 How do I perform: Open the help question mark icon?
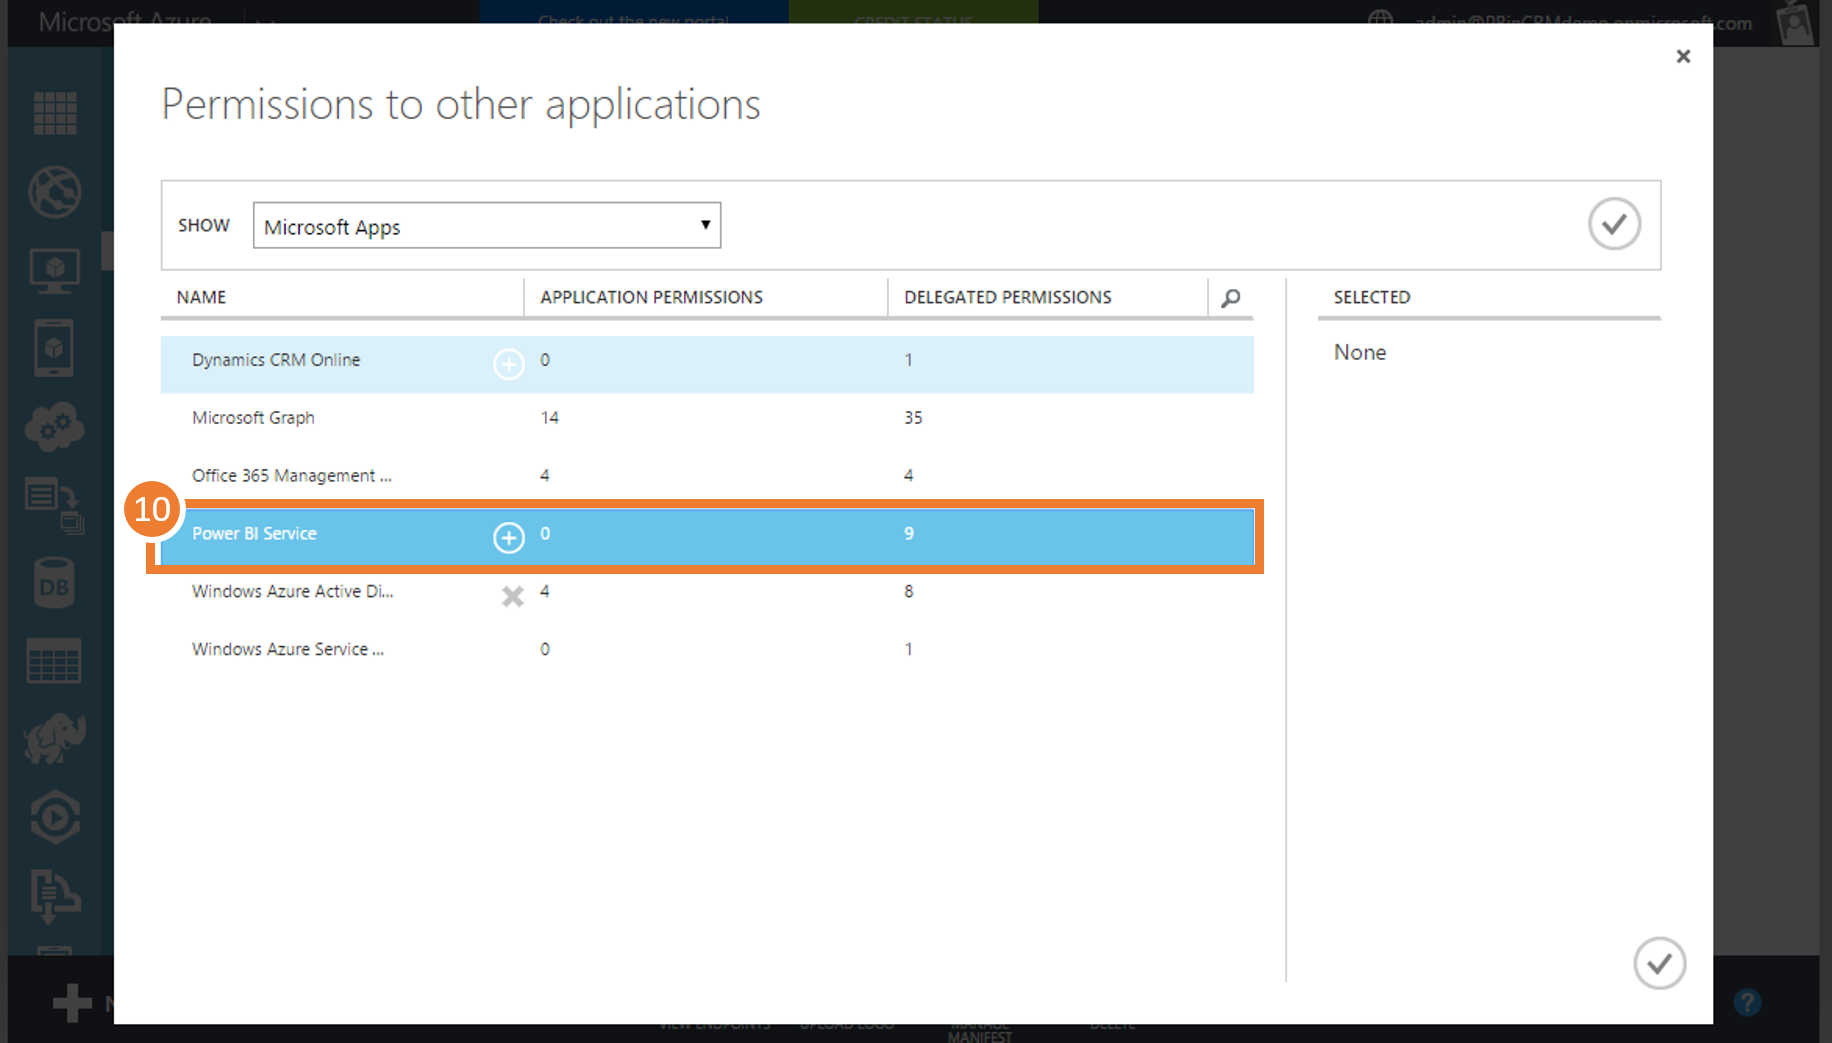(1748, 1002)
